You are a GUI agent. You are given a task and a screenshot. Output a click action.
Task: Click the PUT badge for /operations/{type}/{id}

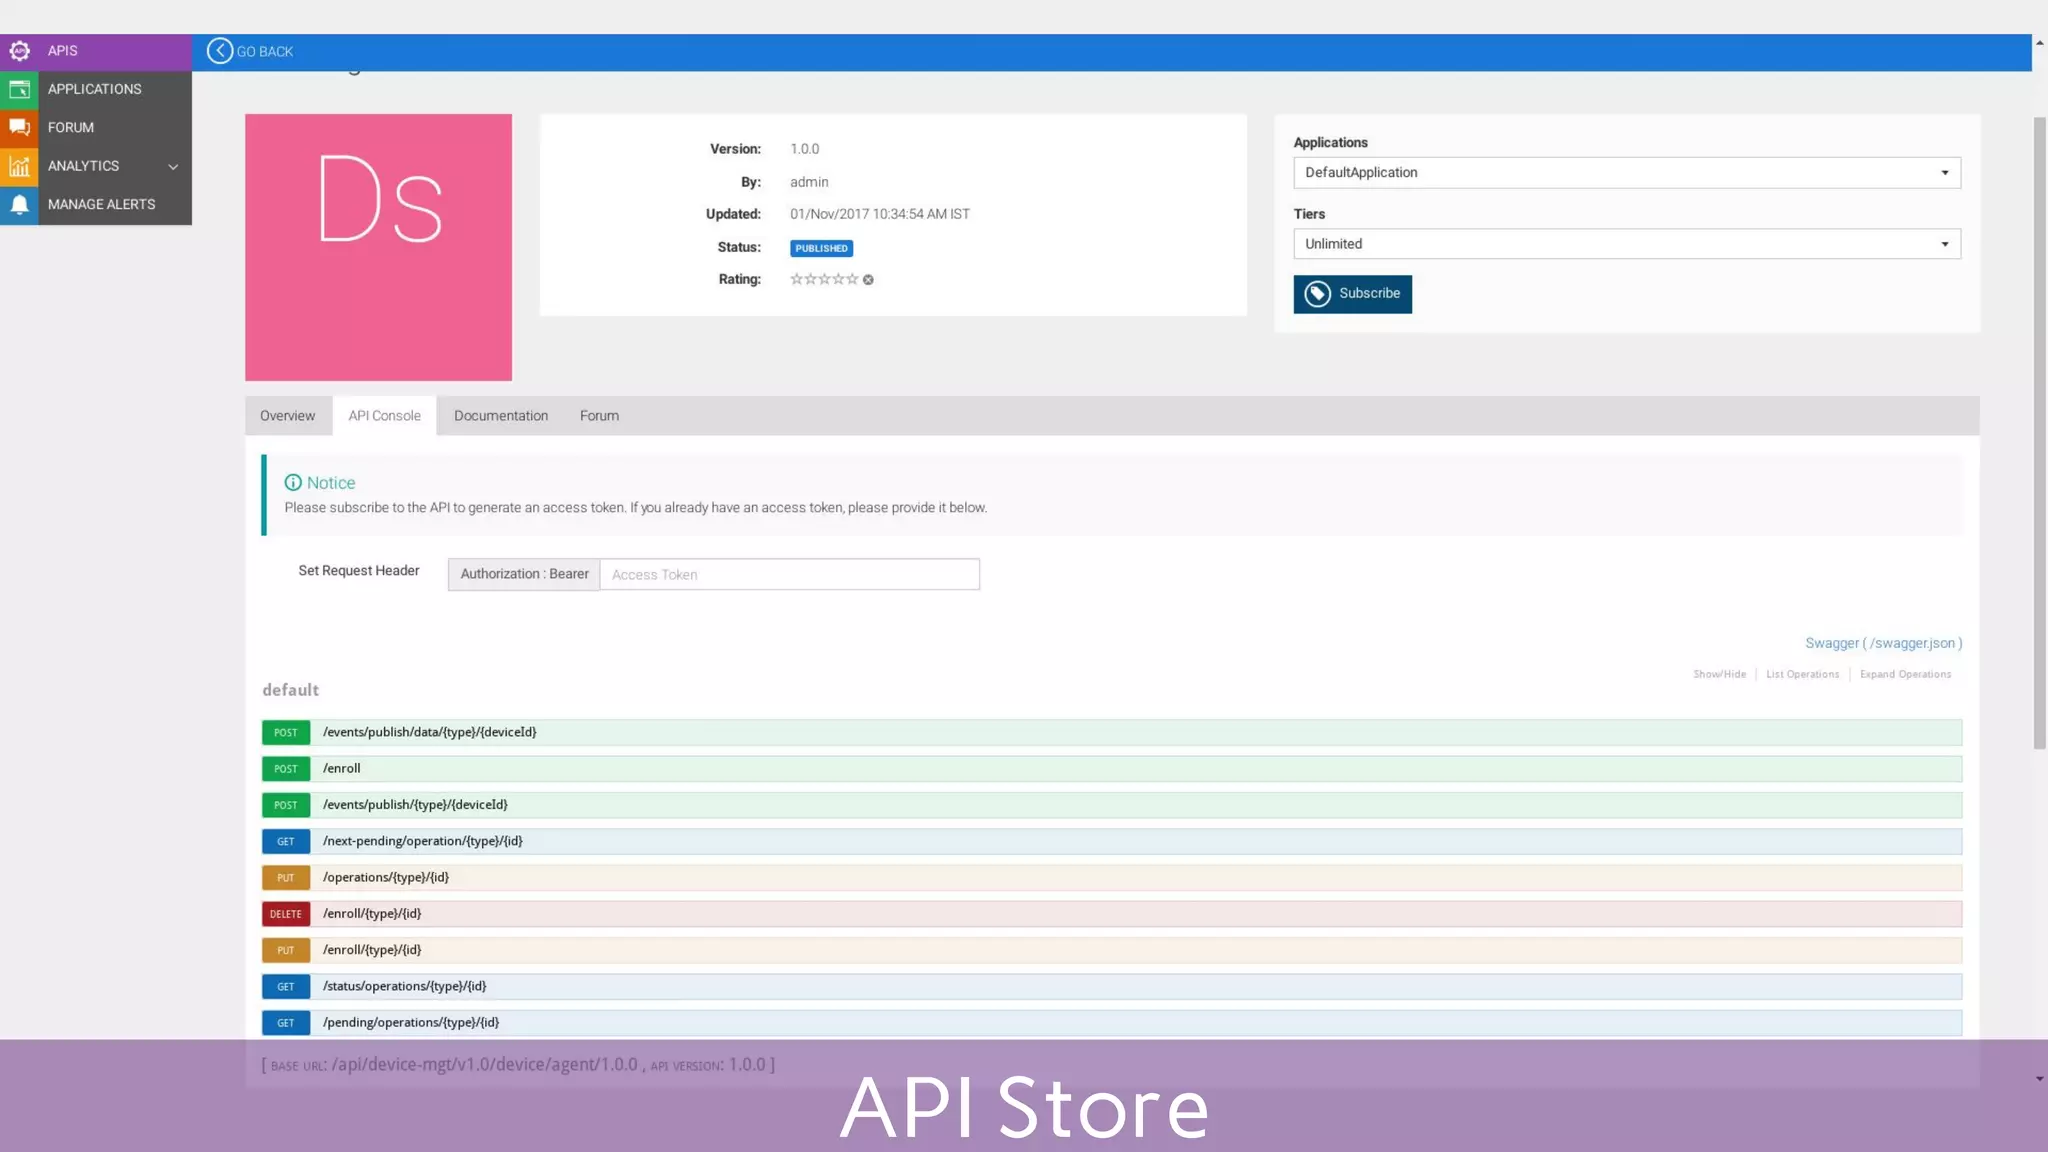[x=286, y=877]
